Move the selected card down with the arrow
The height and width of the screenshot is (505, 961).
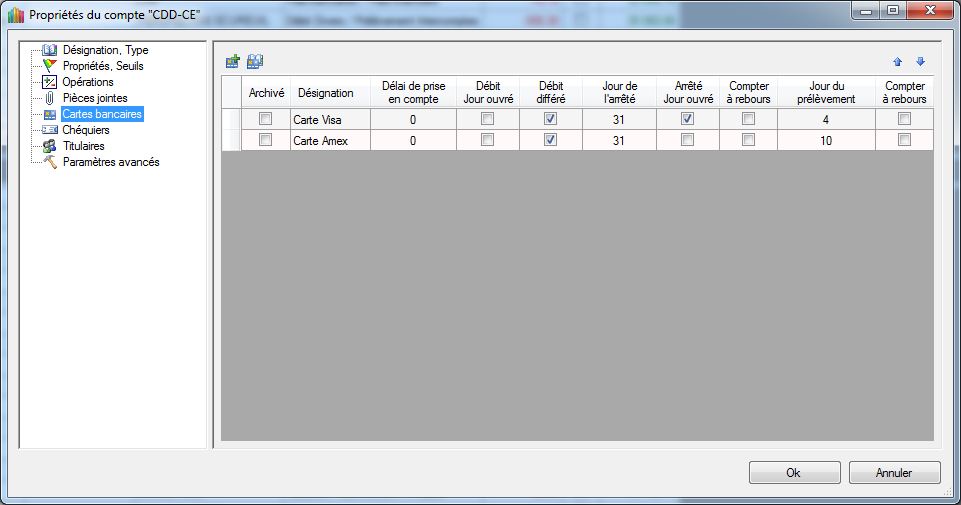pos(920,62)
